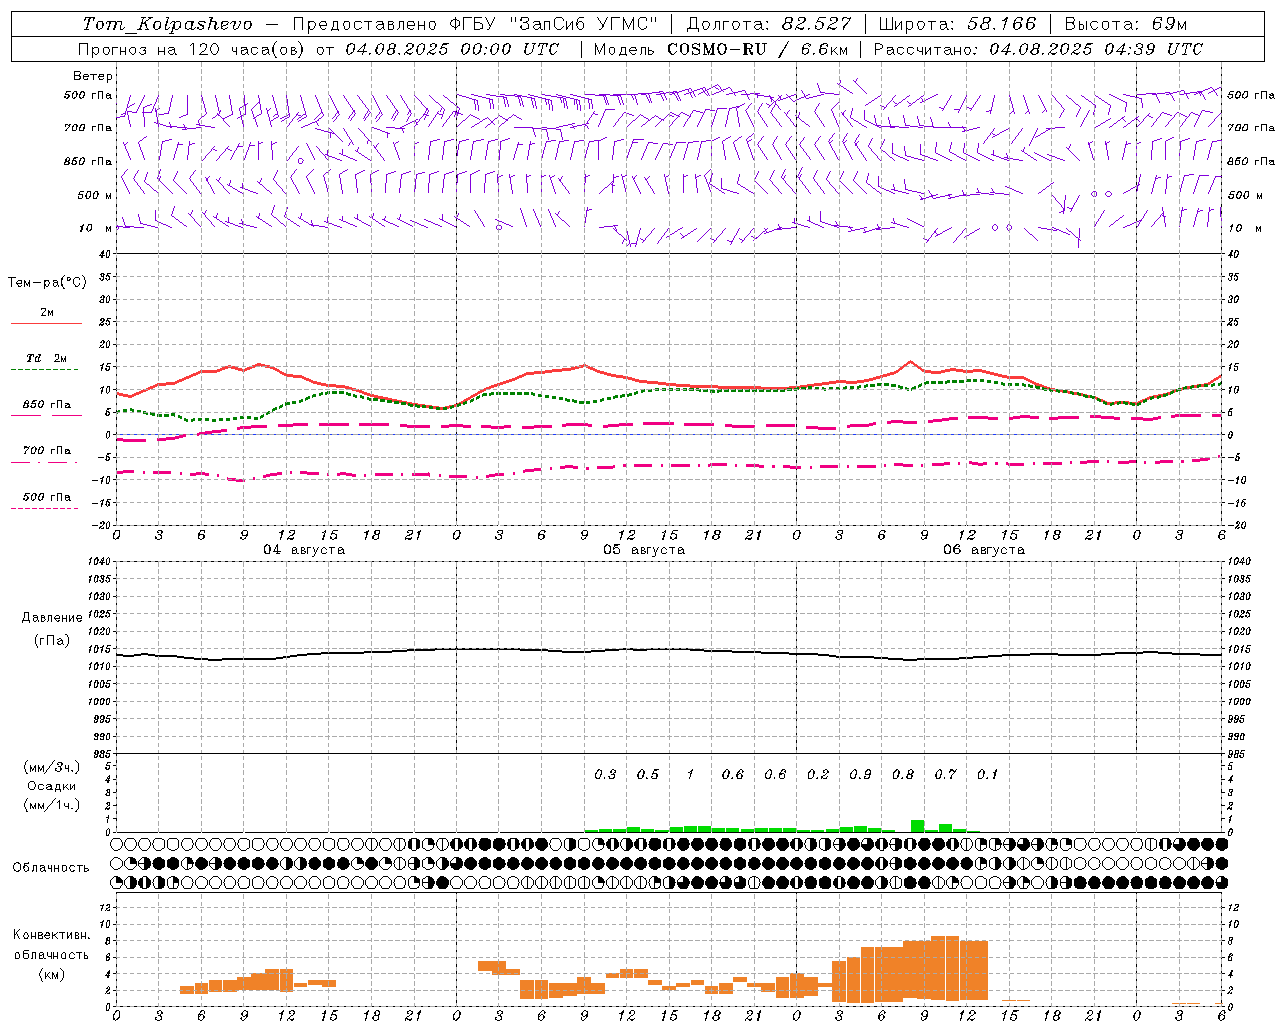Click the 0.3 precipitation amount value

click(x=605, y=774)
